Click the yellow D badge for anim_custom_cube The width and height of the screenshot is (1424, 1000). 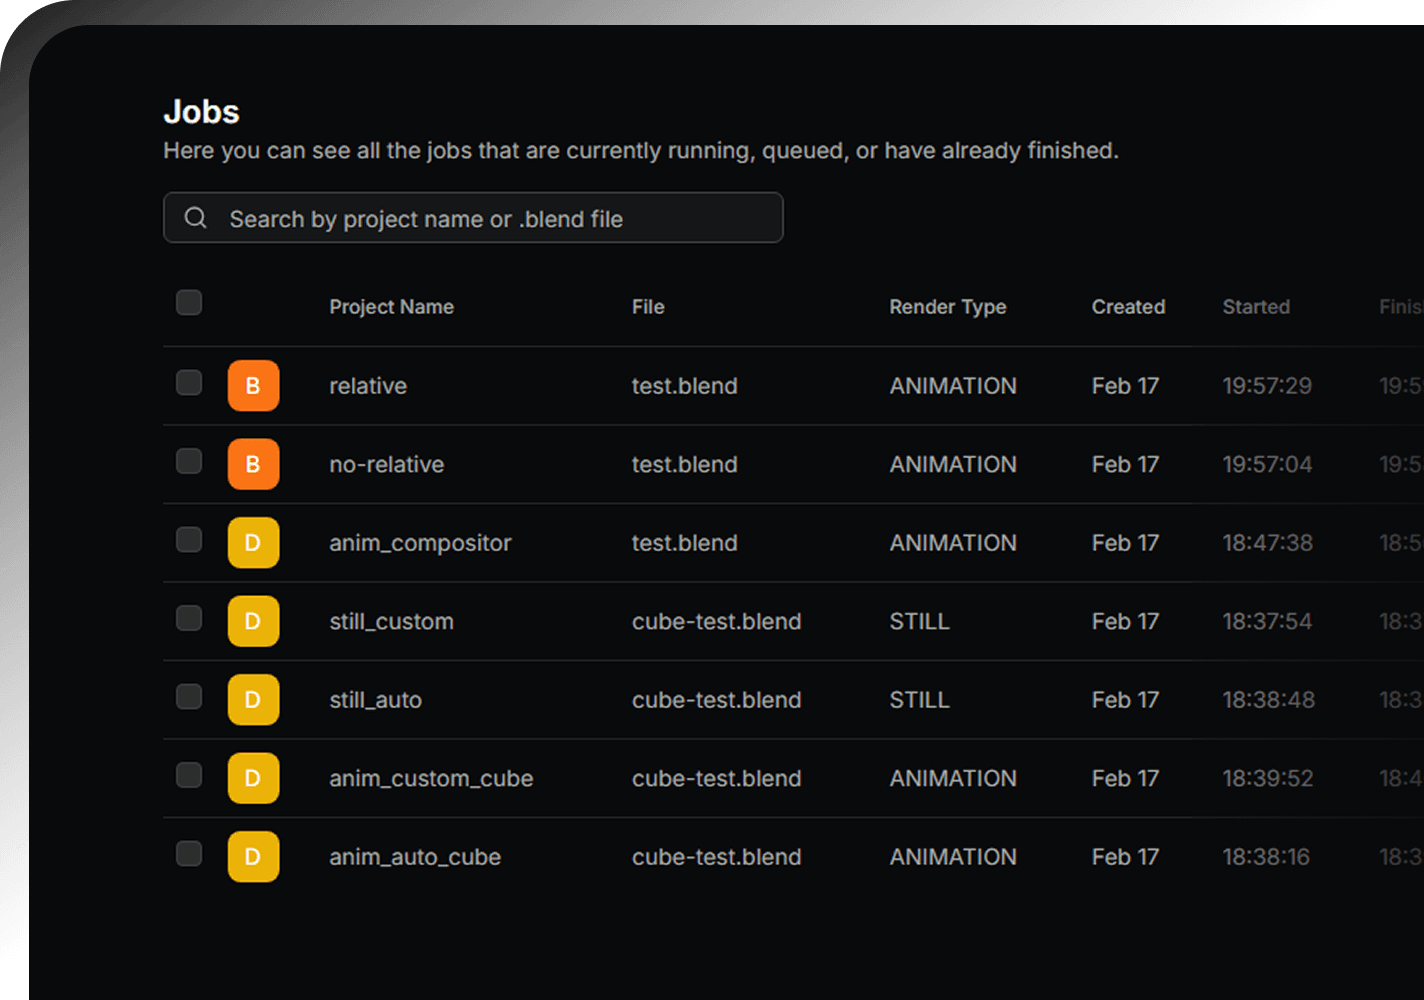click(253, 778)
